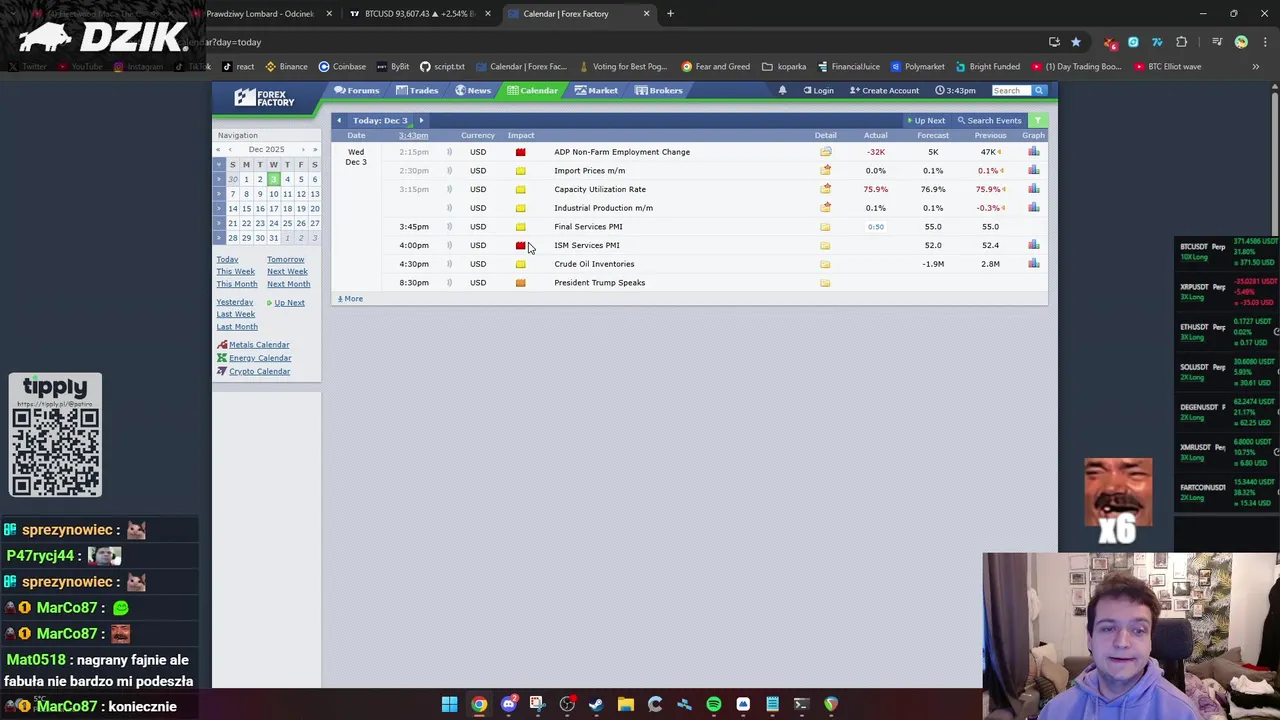The height and width of the screenshot is (720, 1280).
Task: Toggle alert for Crude Oil Inventories row
Action: point(449,264)
